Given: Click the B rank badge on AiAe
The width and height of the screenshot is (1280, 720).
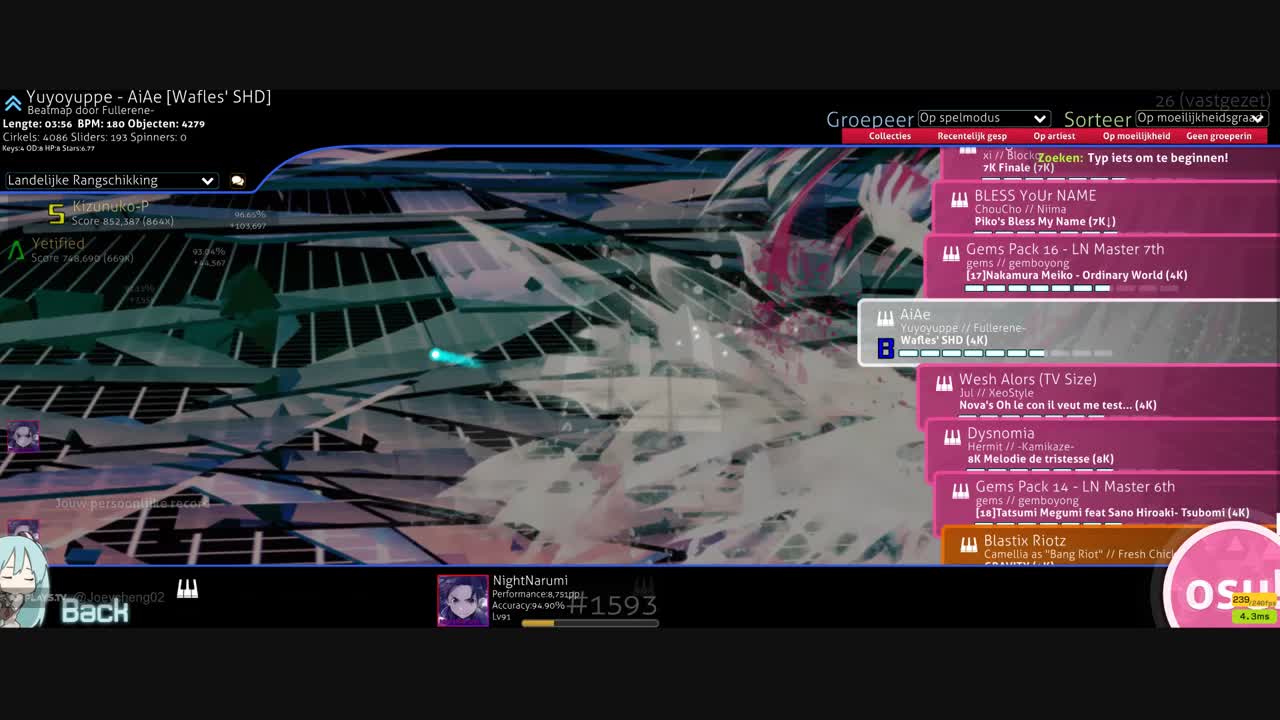Looking at the screenshot, I should click(885, 348).
